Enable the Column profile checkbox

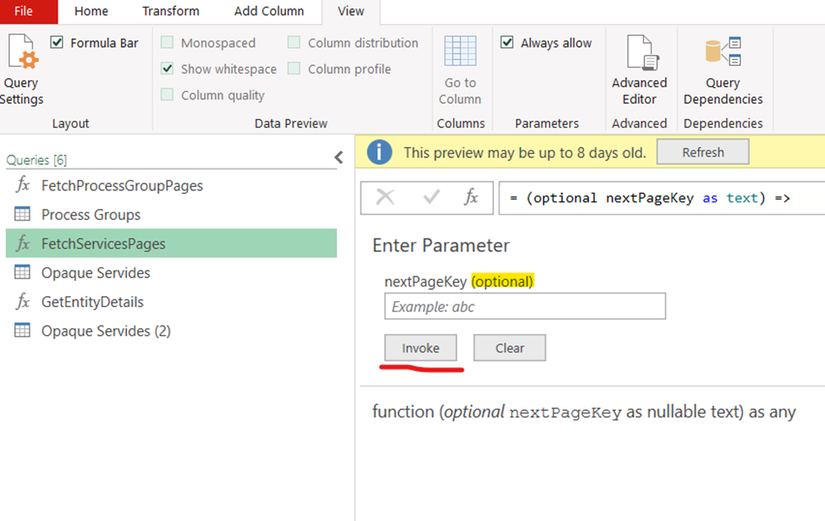(294, 69)
